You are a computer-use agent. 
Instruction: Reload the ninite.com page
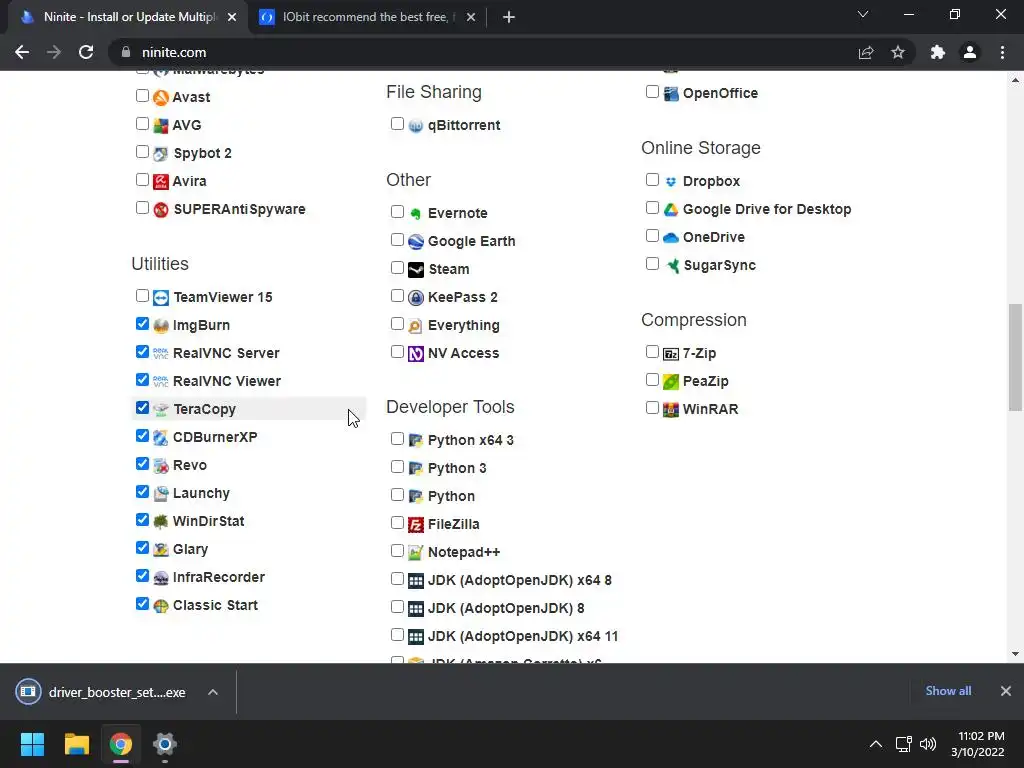tap(86, 52)
